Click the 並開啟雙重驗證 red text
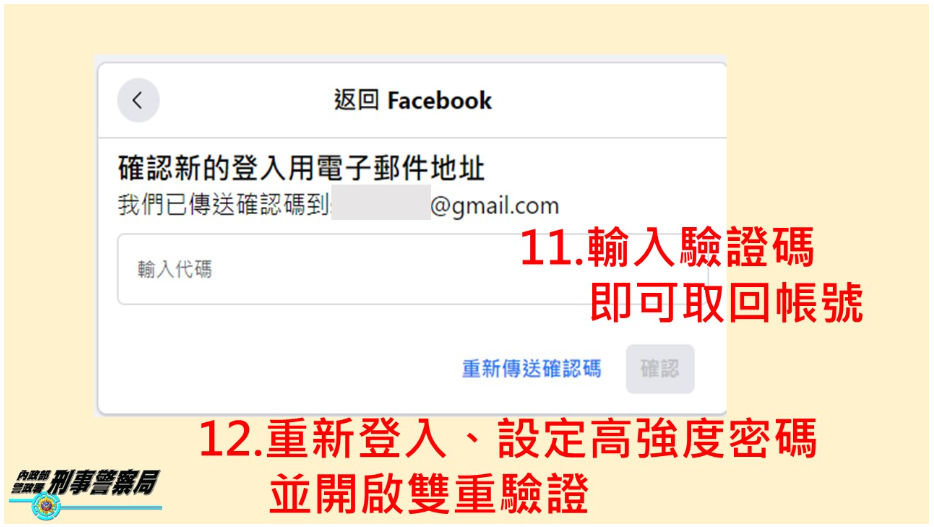 coord(429,494)
